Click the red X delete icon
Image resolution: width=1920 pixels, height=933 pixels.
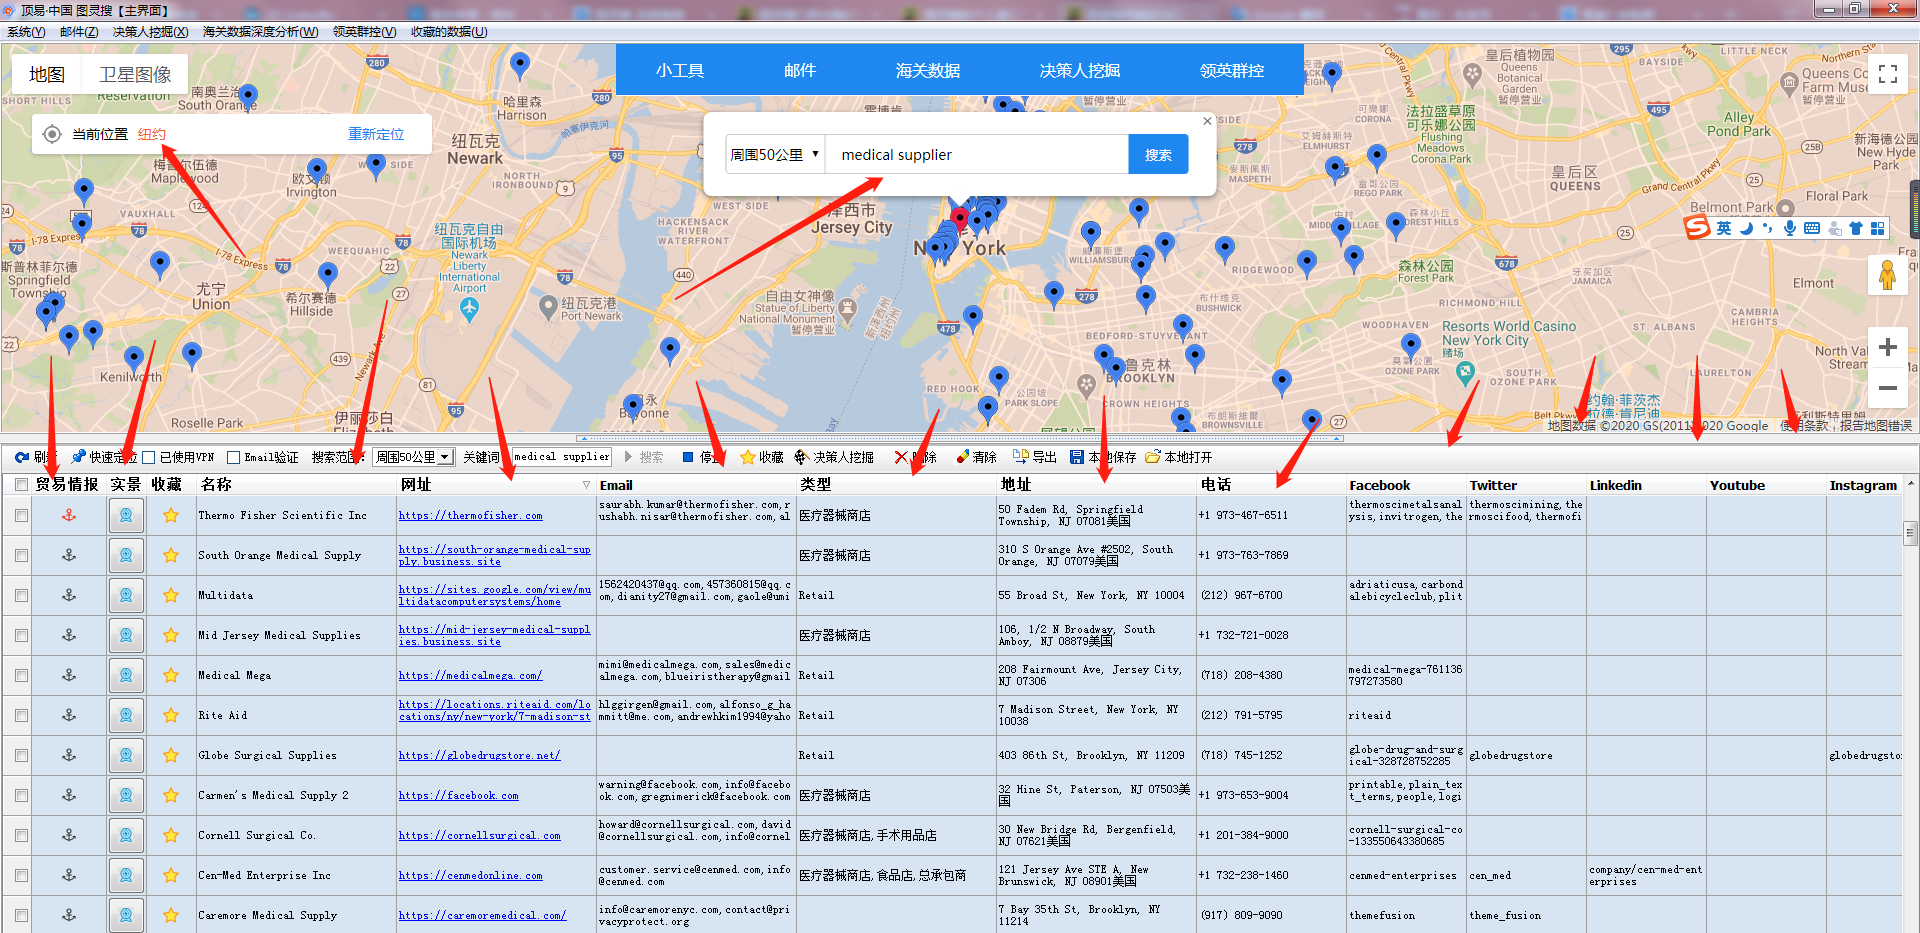(901, 457)
